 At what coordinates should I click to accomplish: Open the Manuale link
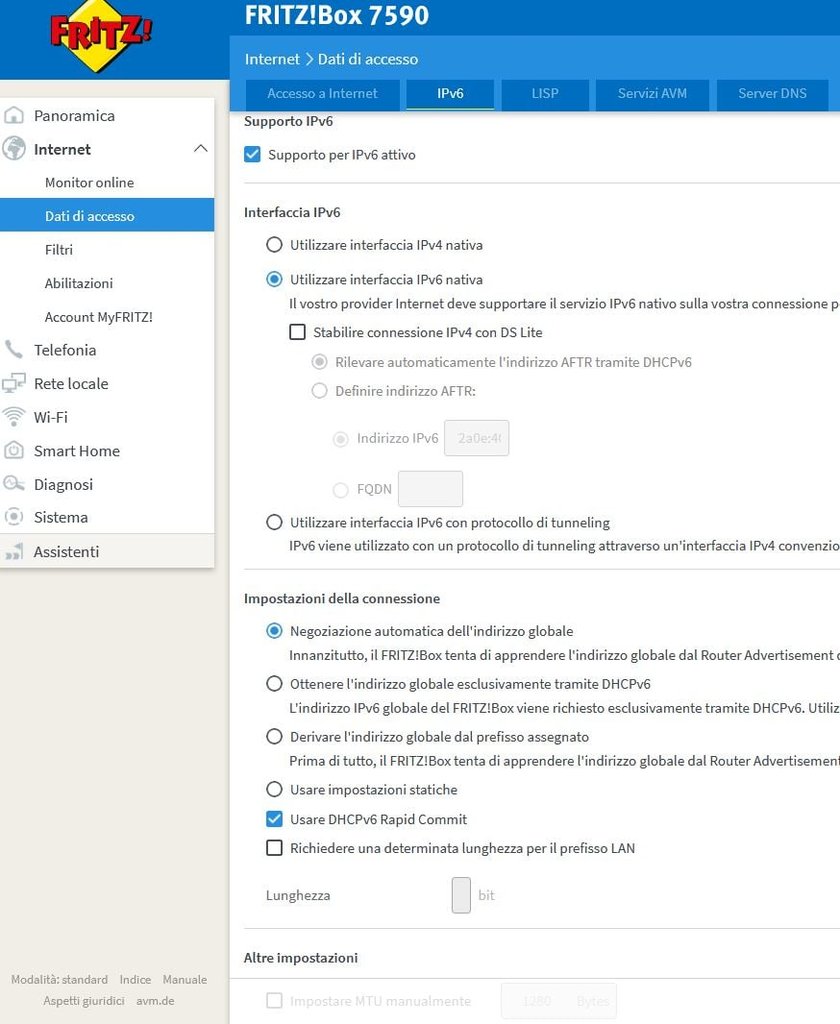(x=185, y=980)
